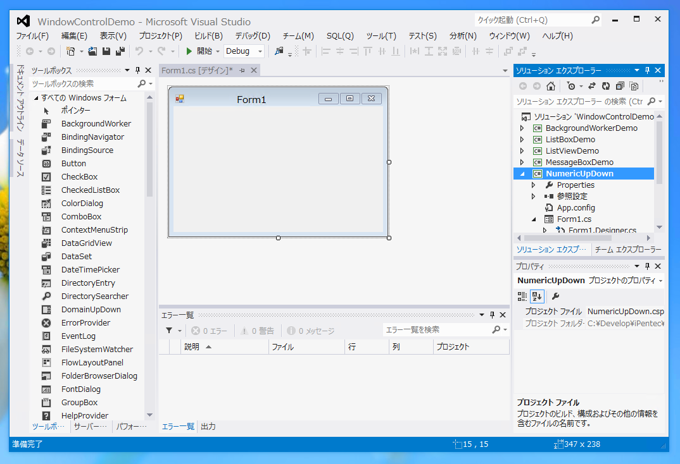Click the Form1 design surface title bar

pos(278,99)
